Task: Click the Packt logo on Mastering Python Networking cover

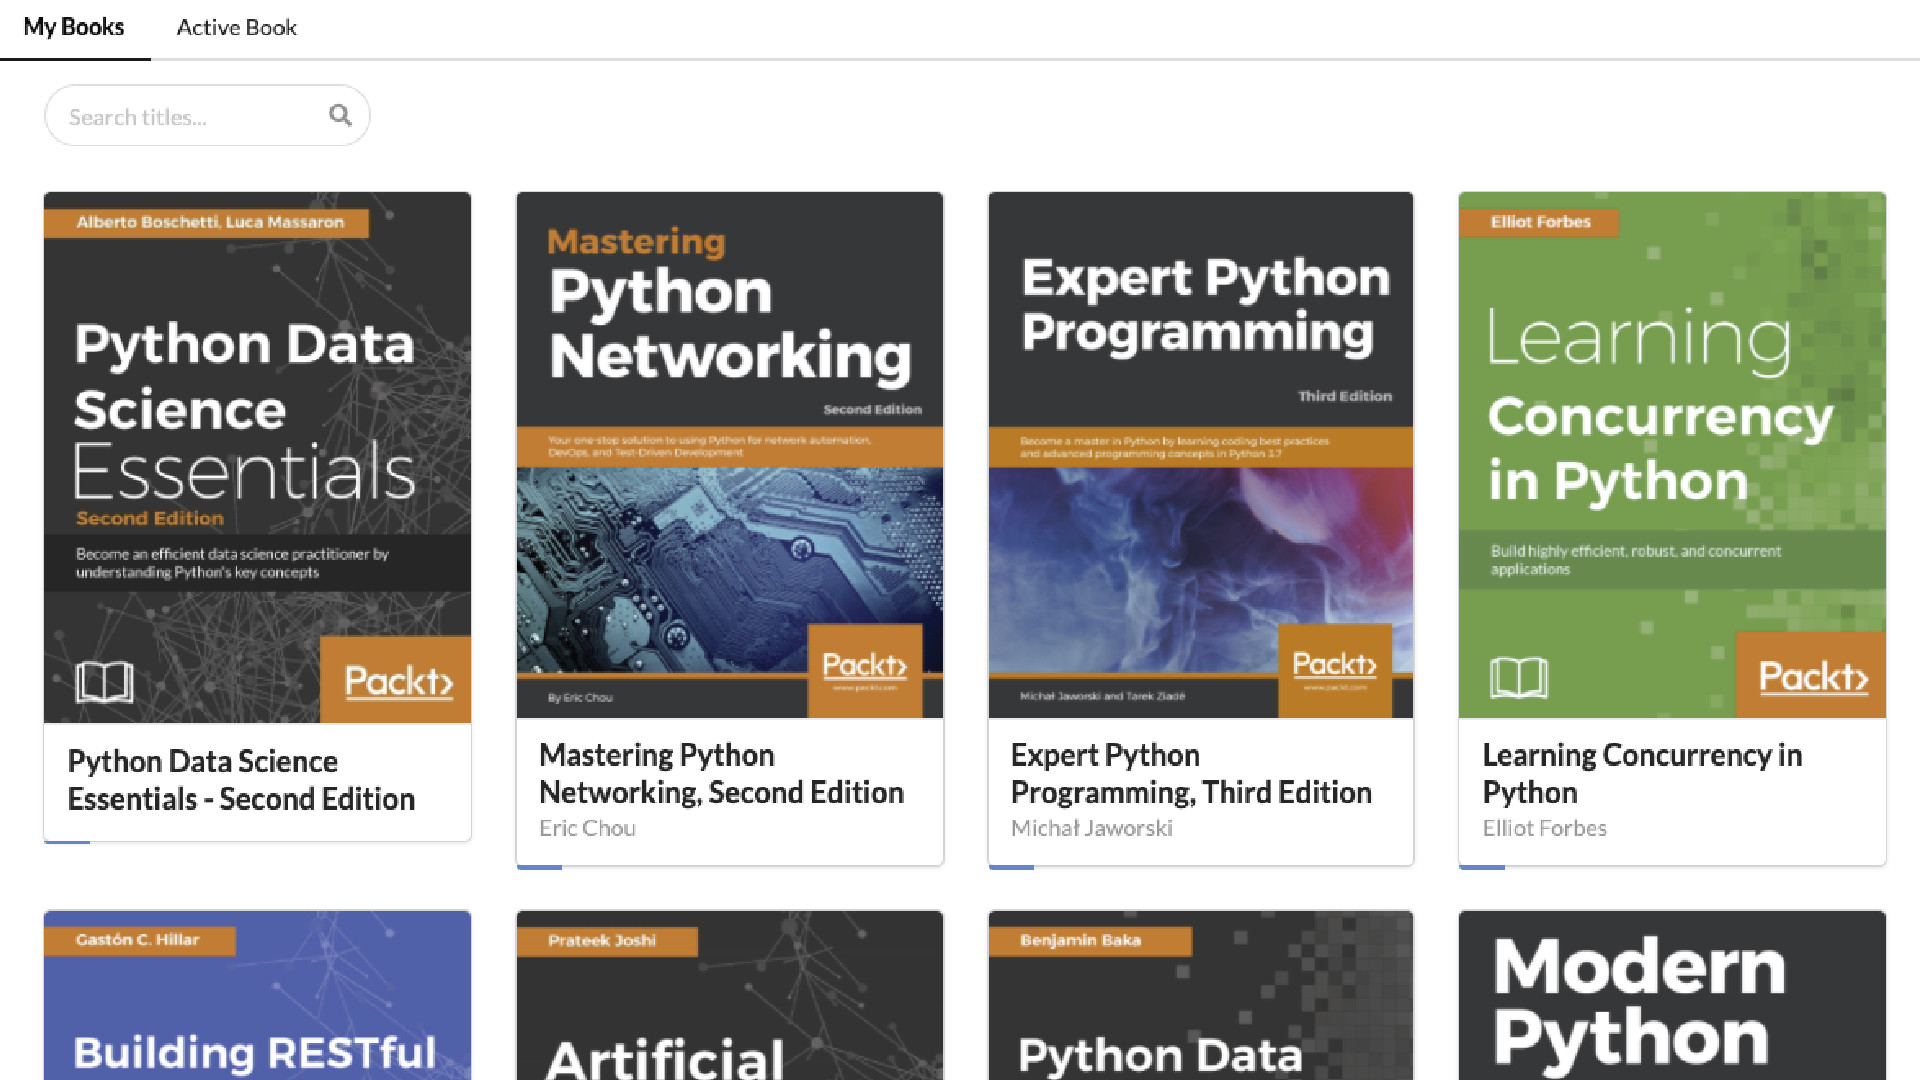Action: pyautogui.click(x=866, y=664)
